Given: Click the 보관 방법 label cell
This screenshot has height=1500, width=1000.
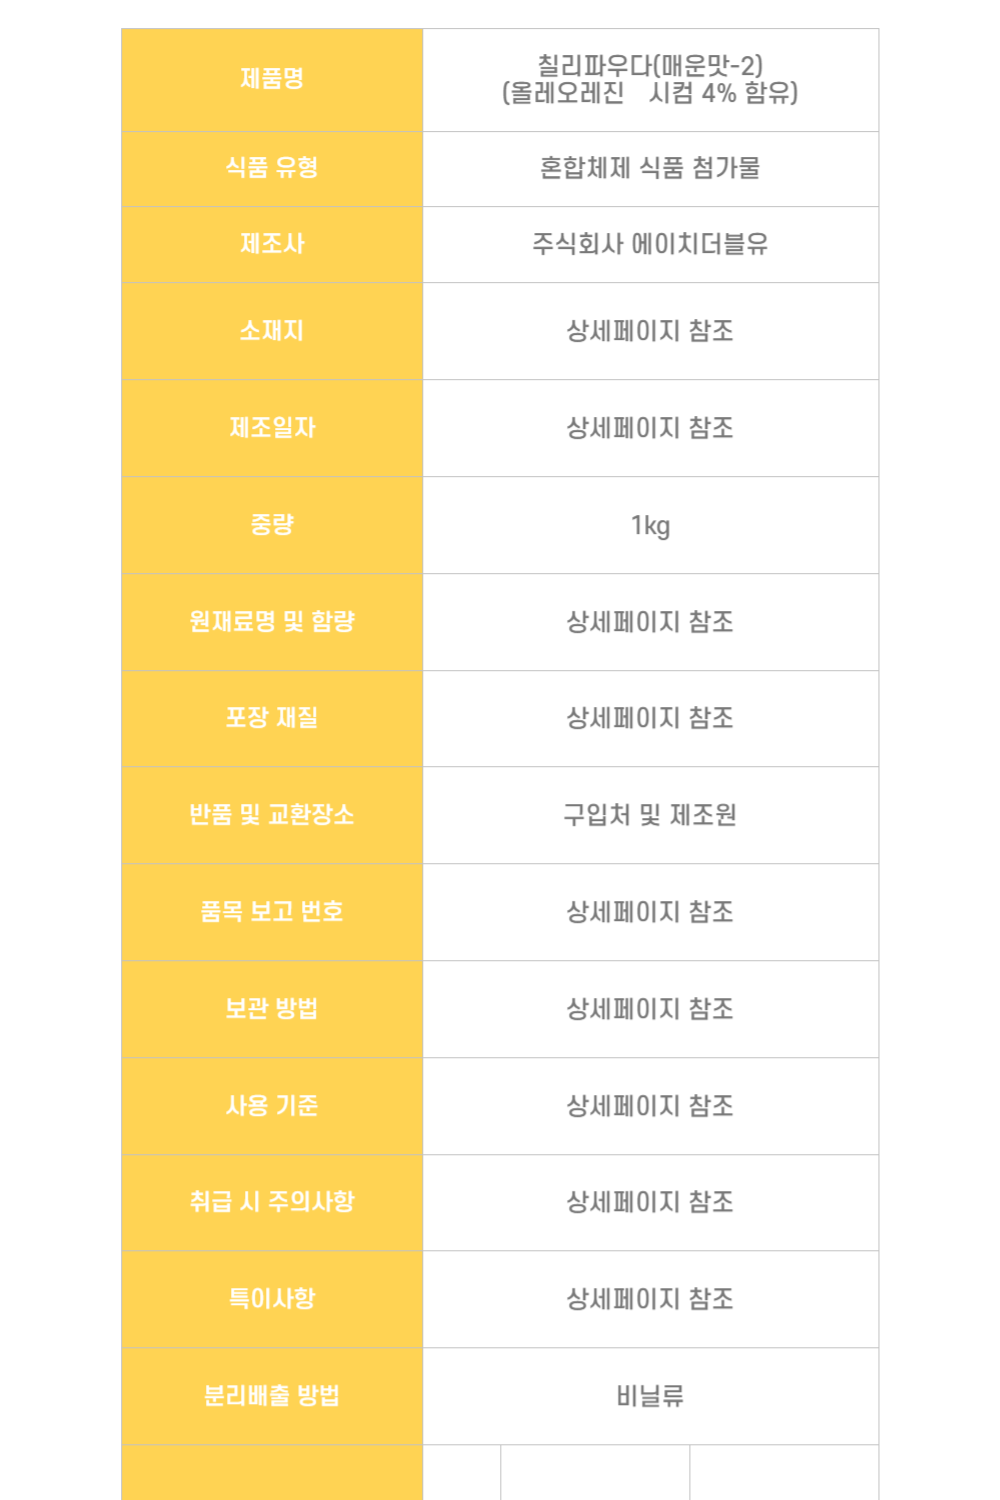Looking at the screenshot, I should point(272,1009).
